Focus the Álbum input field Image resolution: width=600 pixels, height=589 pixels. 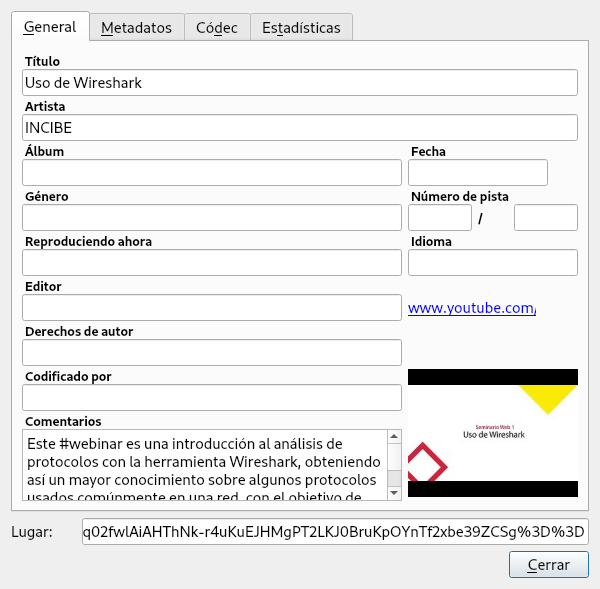tap(212, 173)
